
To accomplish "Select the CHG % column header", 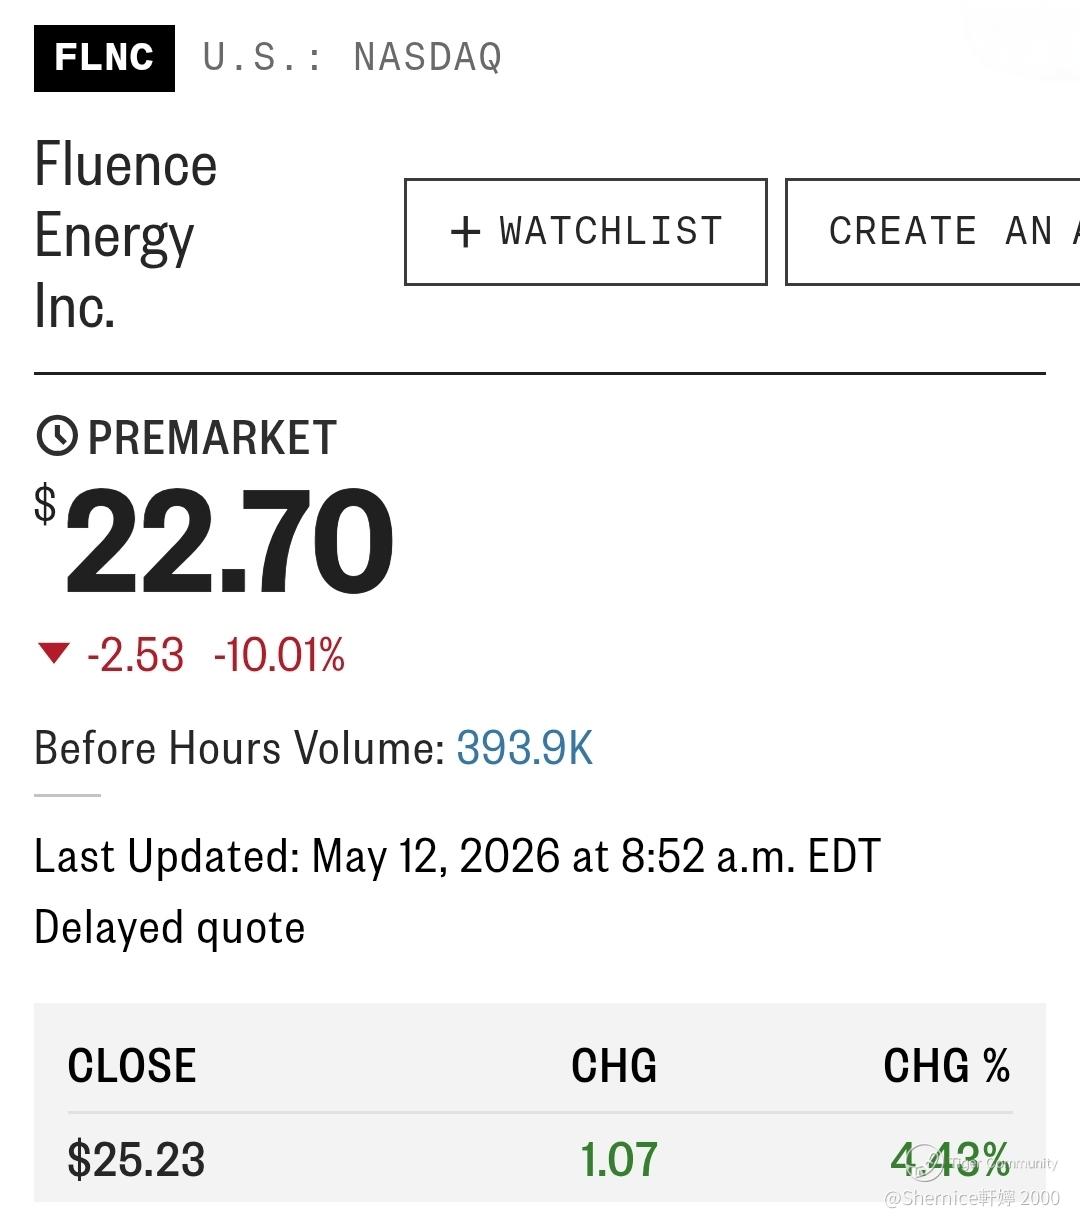I will click(947, 1066).
